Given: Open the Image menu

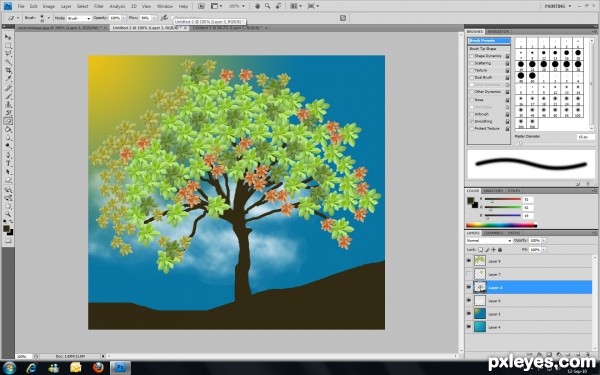Looking at the screenshot, I should (49, 7).
